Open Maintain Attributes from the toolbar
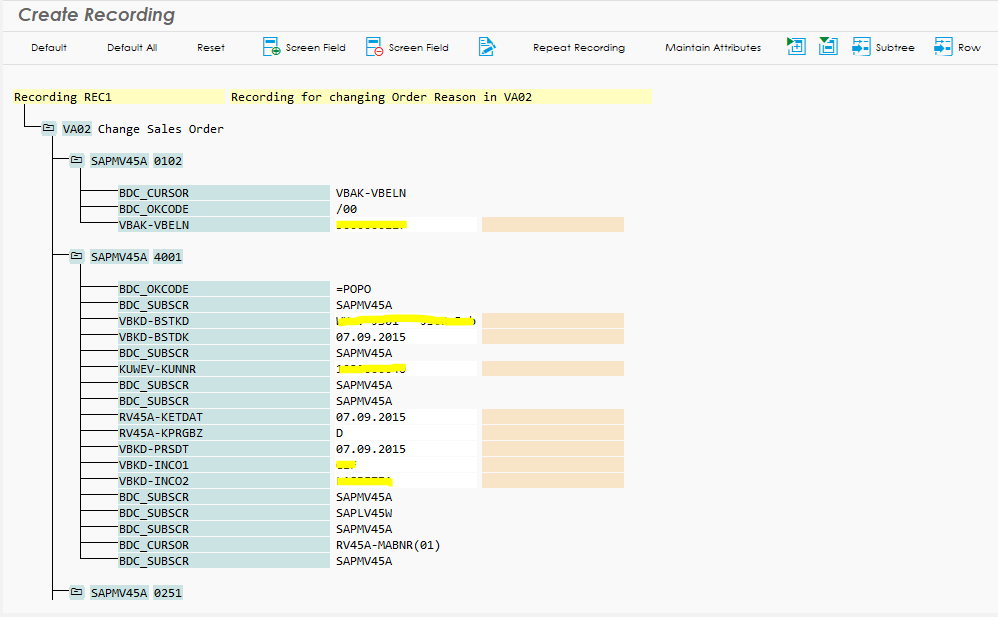Viewport: 998px width, 617px height. pos(712,48)
